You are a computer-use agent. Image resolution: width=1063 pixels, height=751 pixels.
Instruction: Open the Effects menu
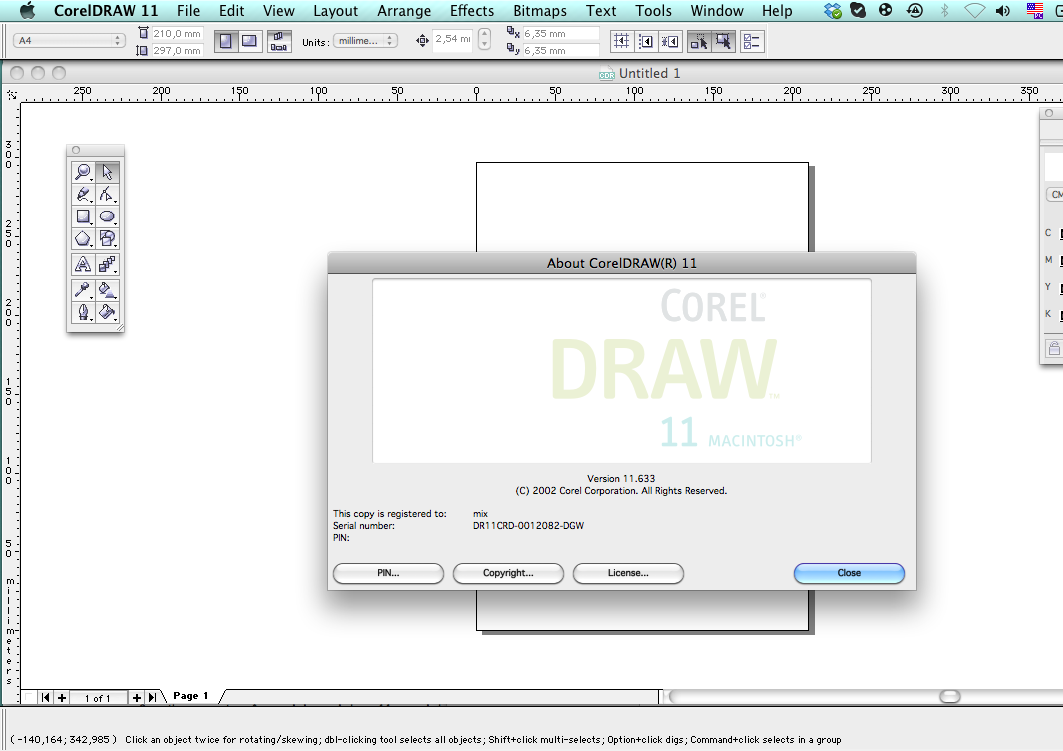(x=472, y=11)
